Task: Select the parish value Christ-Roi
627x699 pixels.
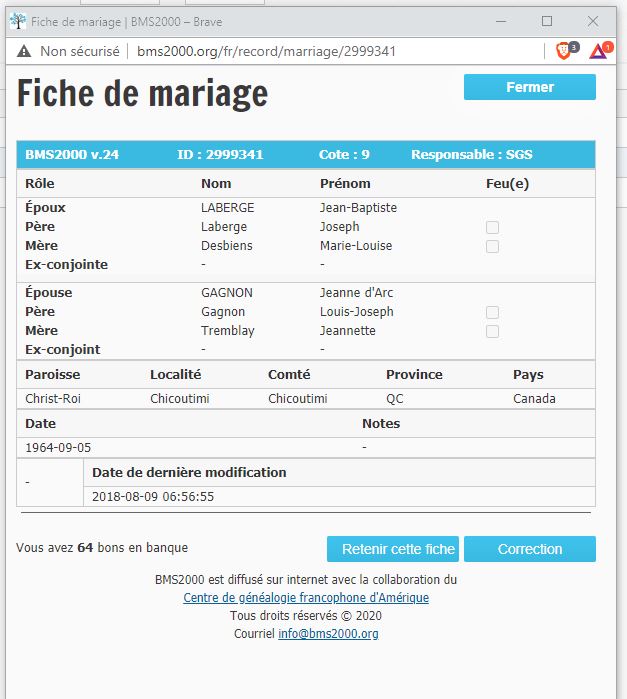Action: pos(53,399)
